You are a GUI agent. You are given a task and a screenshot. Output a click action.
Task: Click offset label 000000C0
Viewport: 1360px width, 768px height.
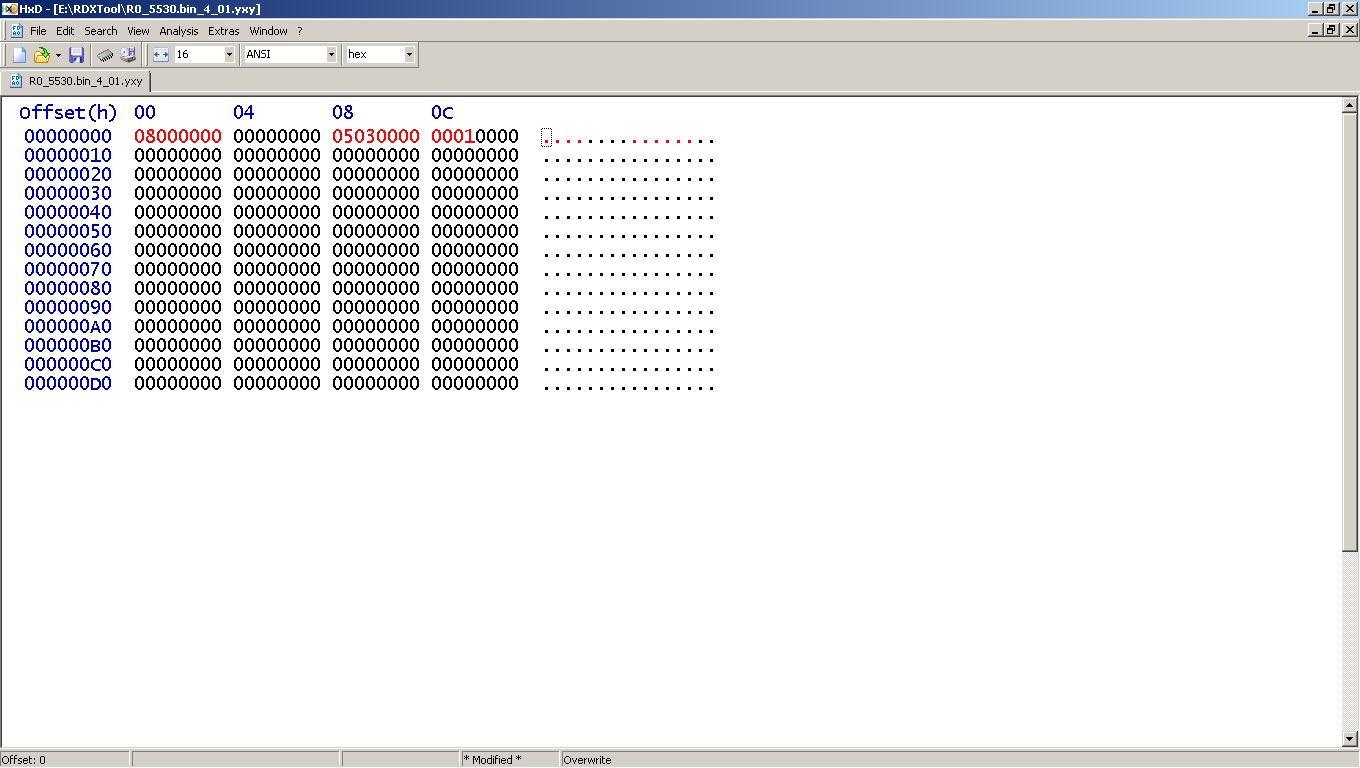(x=68, y=364)
